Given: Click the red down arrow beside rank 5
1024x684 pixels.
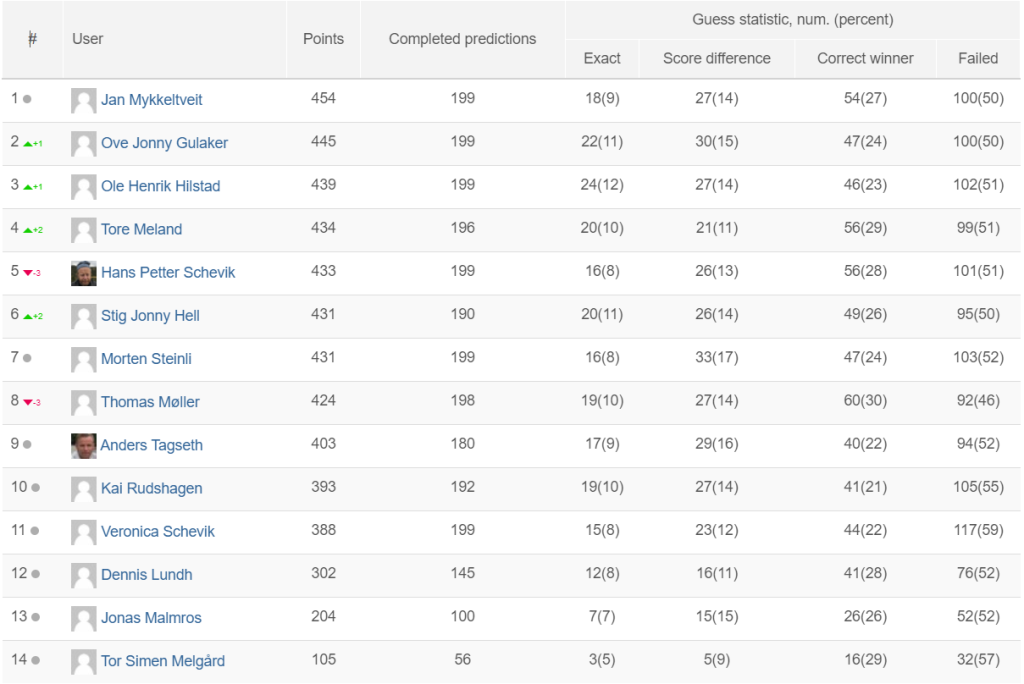Looking at the screenshot, I should 28,273.
